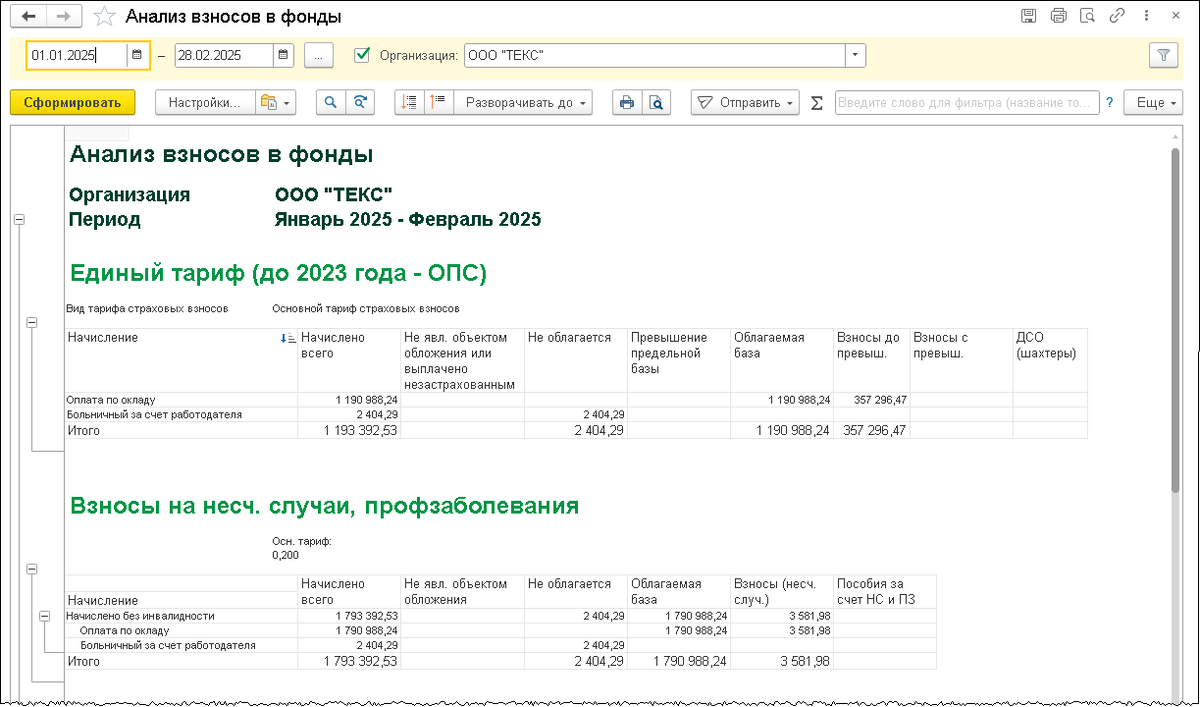Screen dimensions: 1200x707
Task: Click the funnel filter icon at top right
Action: [1163, 56]
